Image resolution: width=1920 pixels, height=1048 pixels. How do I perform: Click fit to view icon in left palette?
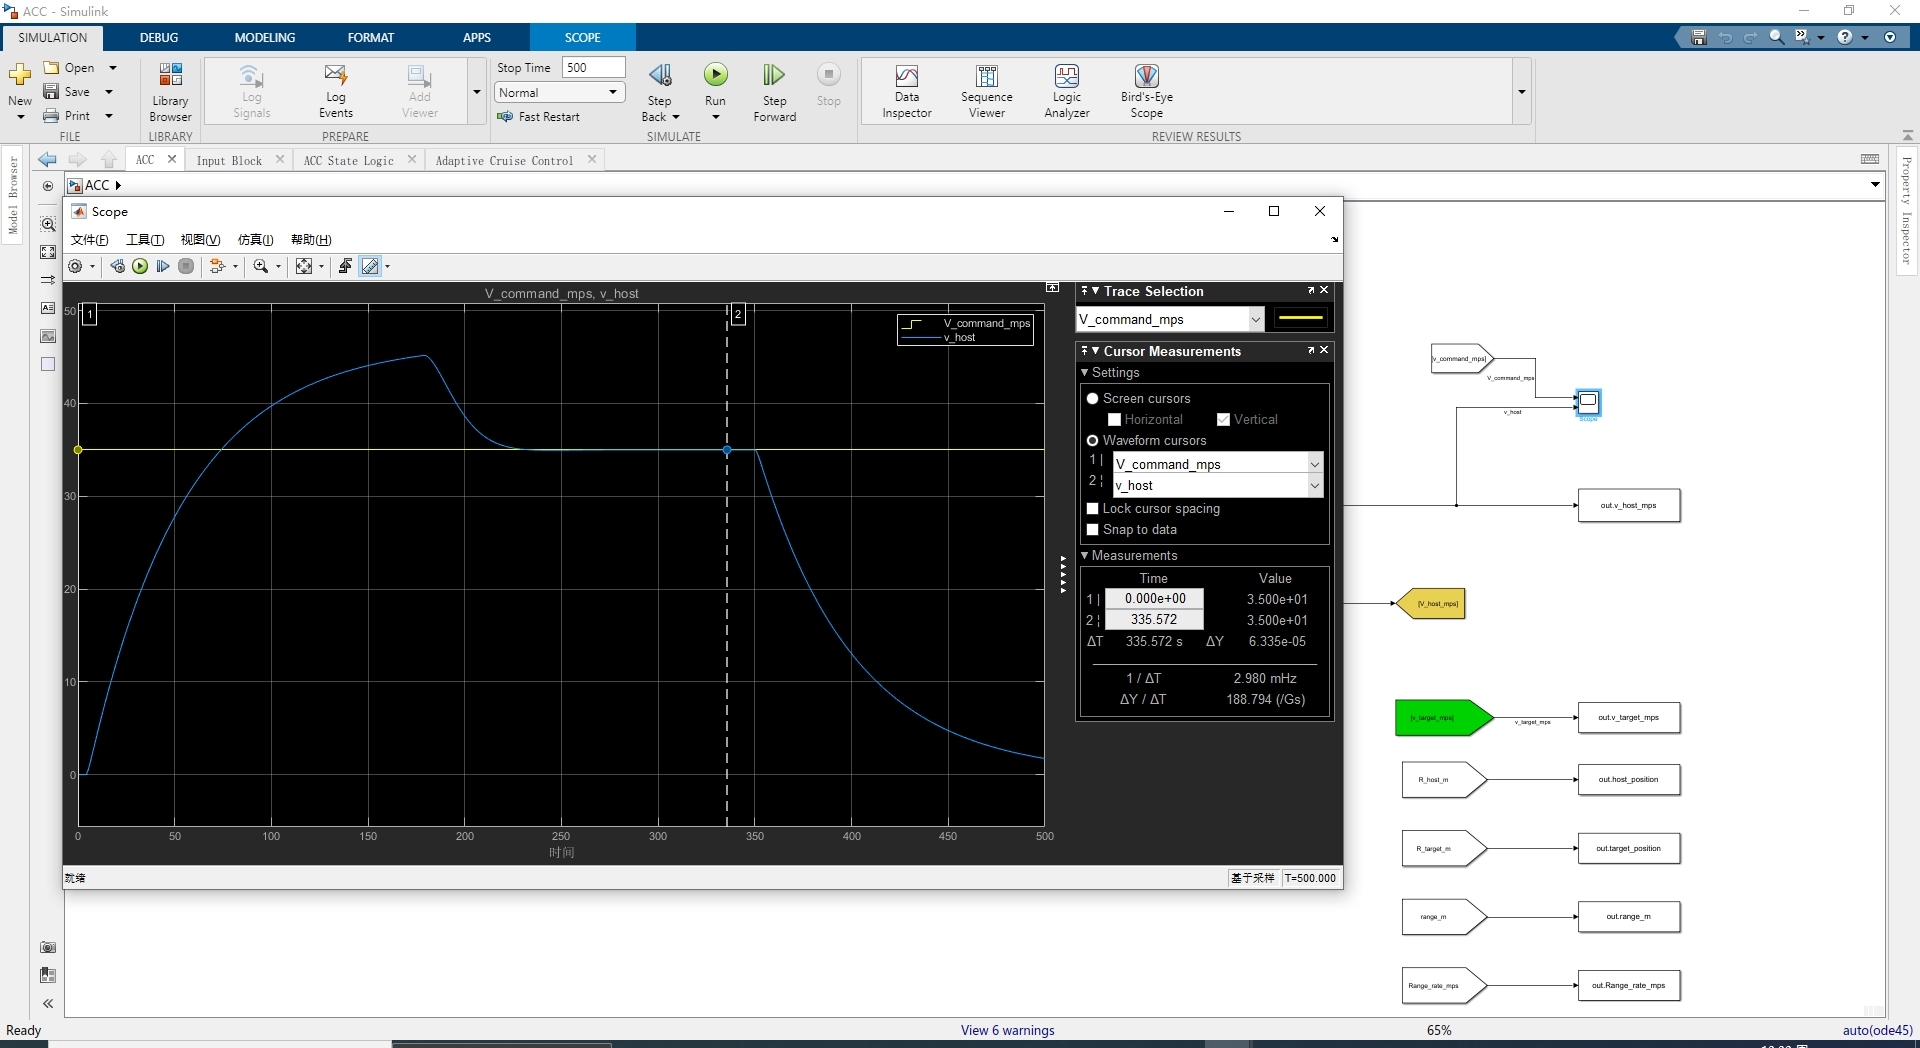point(48,252)
